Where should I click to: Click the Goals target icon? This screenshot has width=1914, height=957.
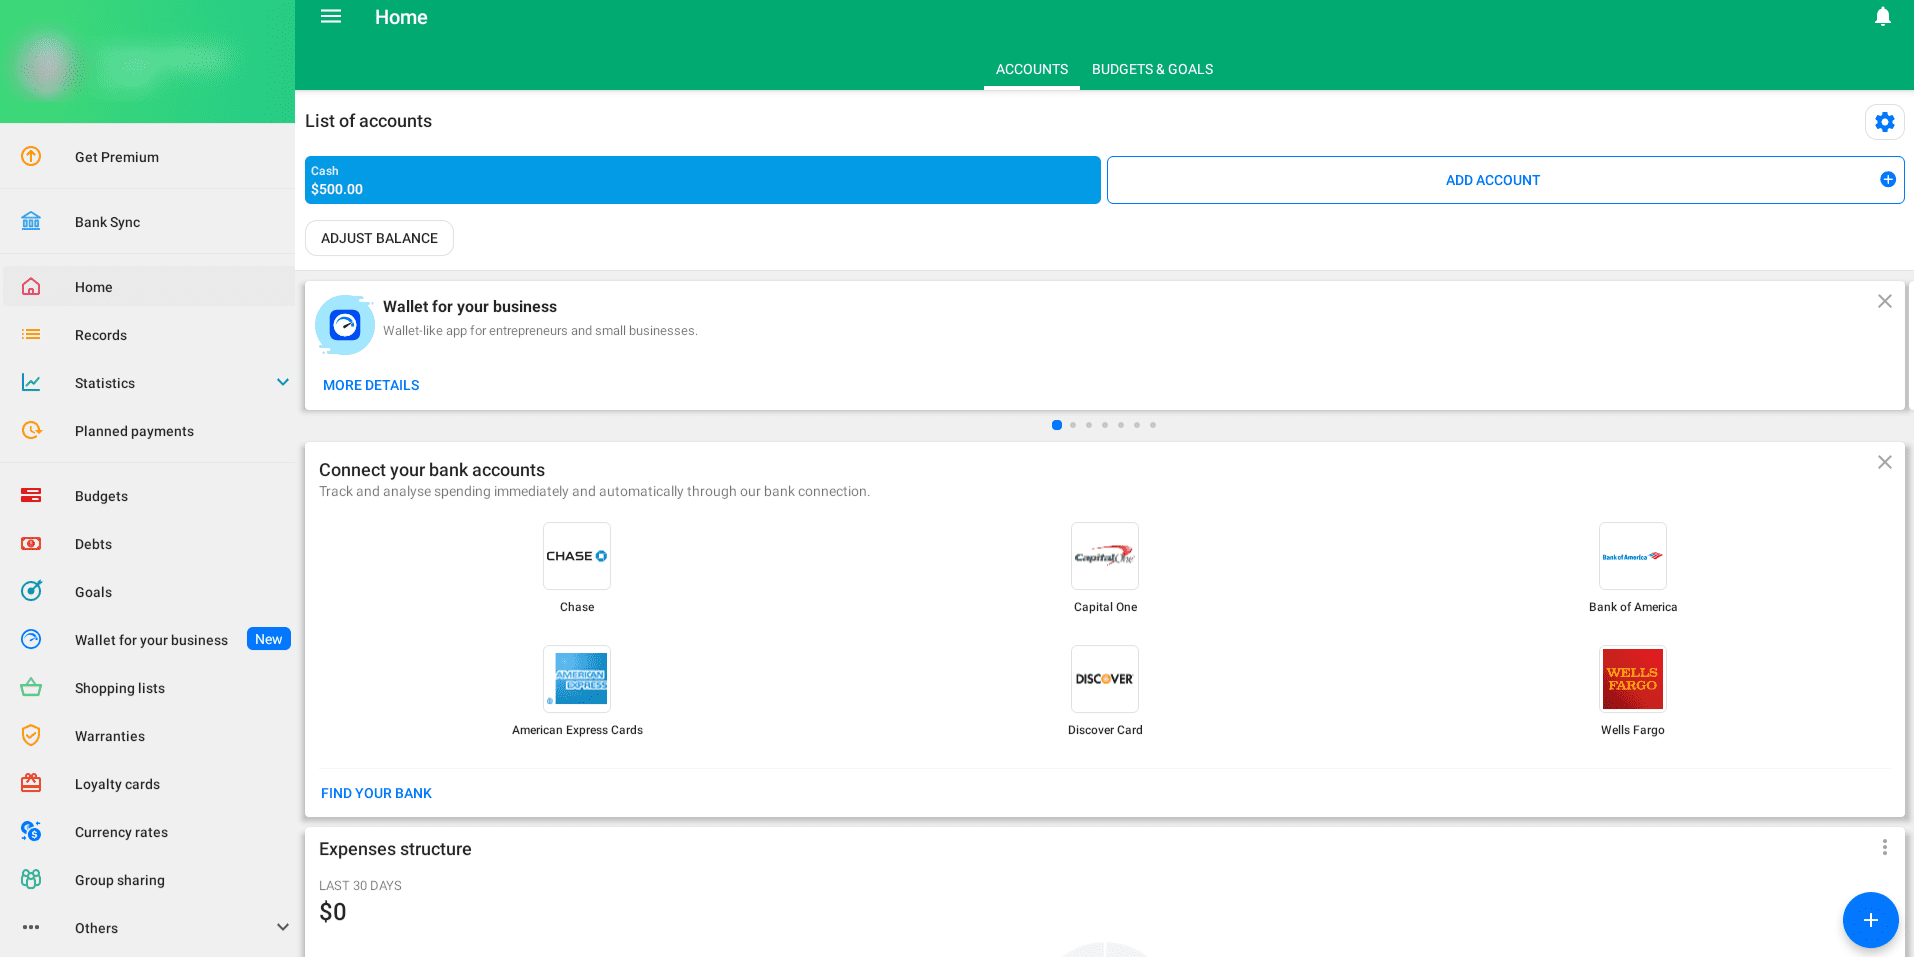pyautogui.click(x=31, y=591)
